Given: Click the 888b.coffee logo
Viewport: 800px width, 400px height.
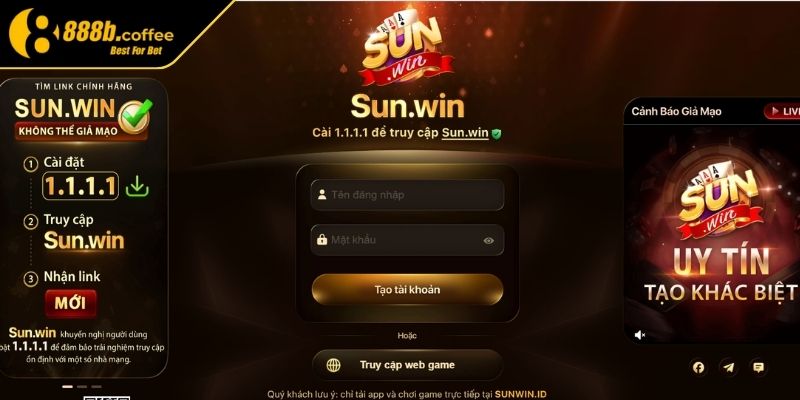Looking at the screenshot, I should point(92,33).
